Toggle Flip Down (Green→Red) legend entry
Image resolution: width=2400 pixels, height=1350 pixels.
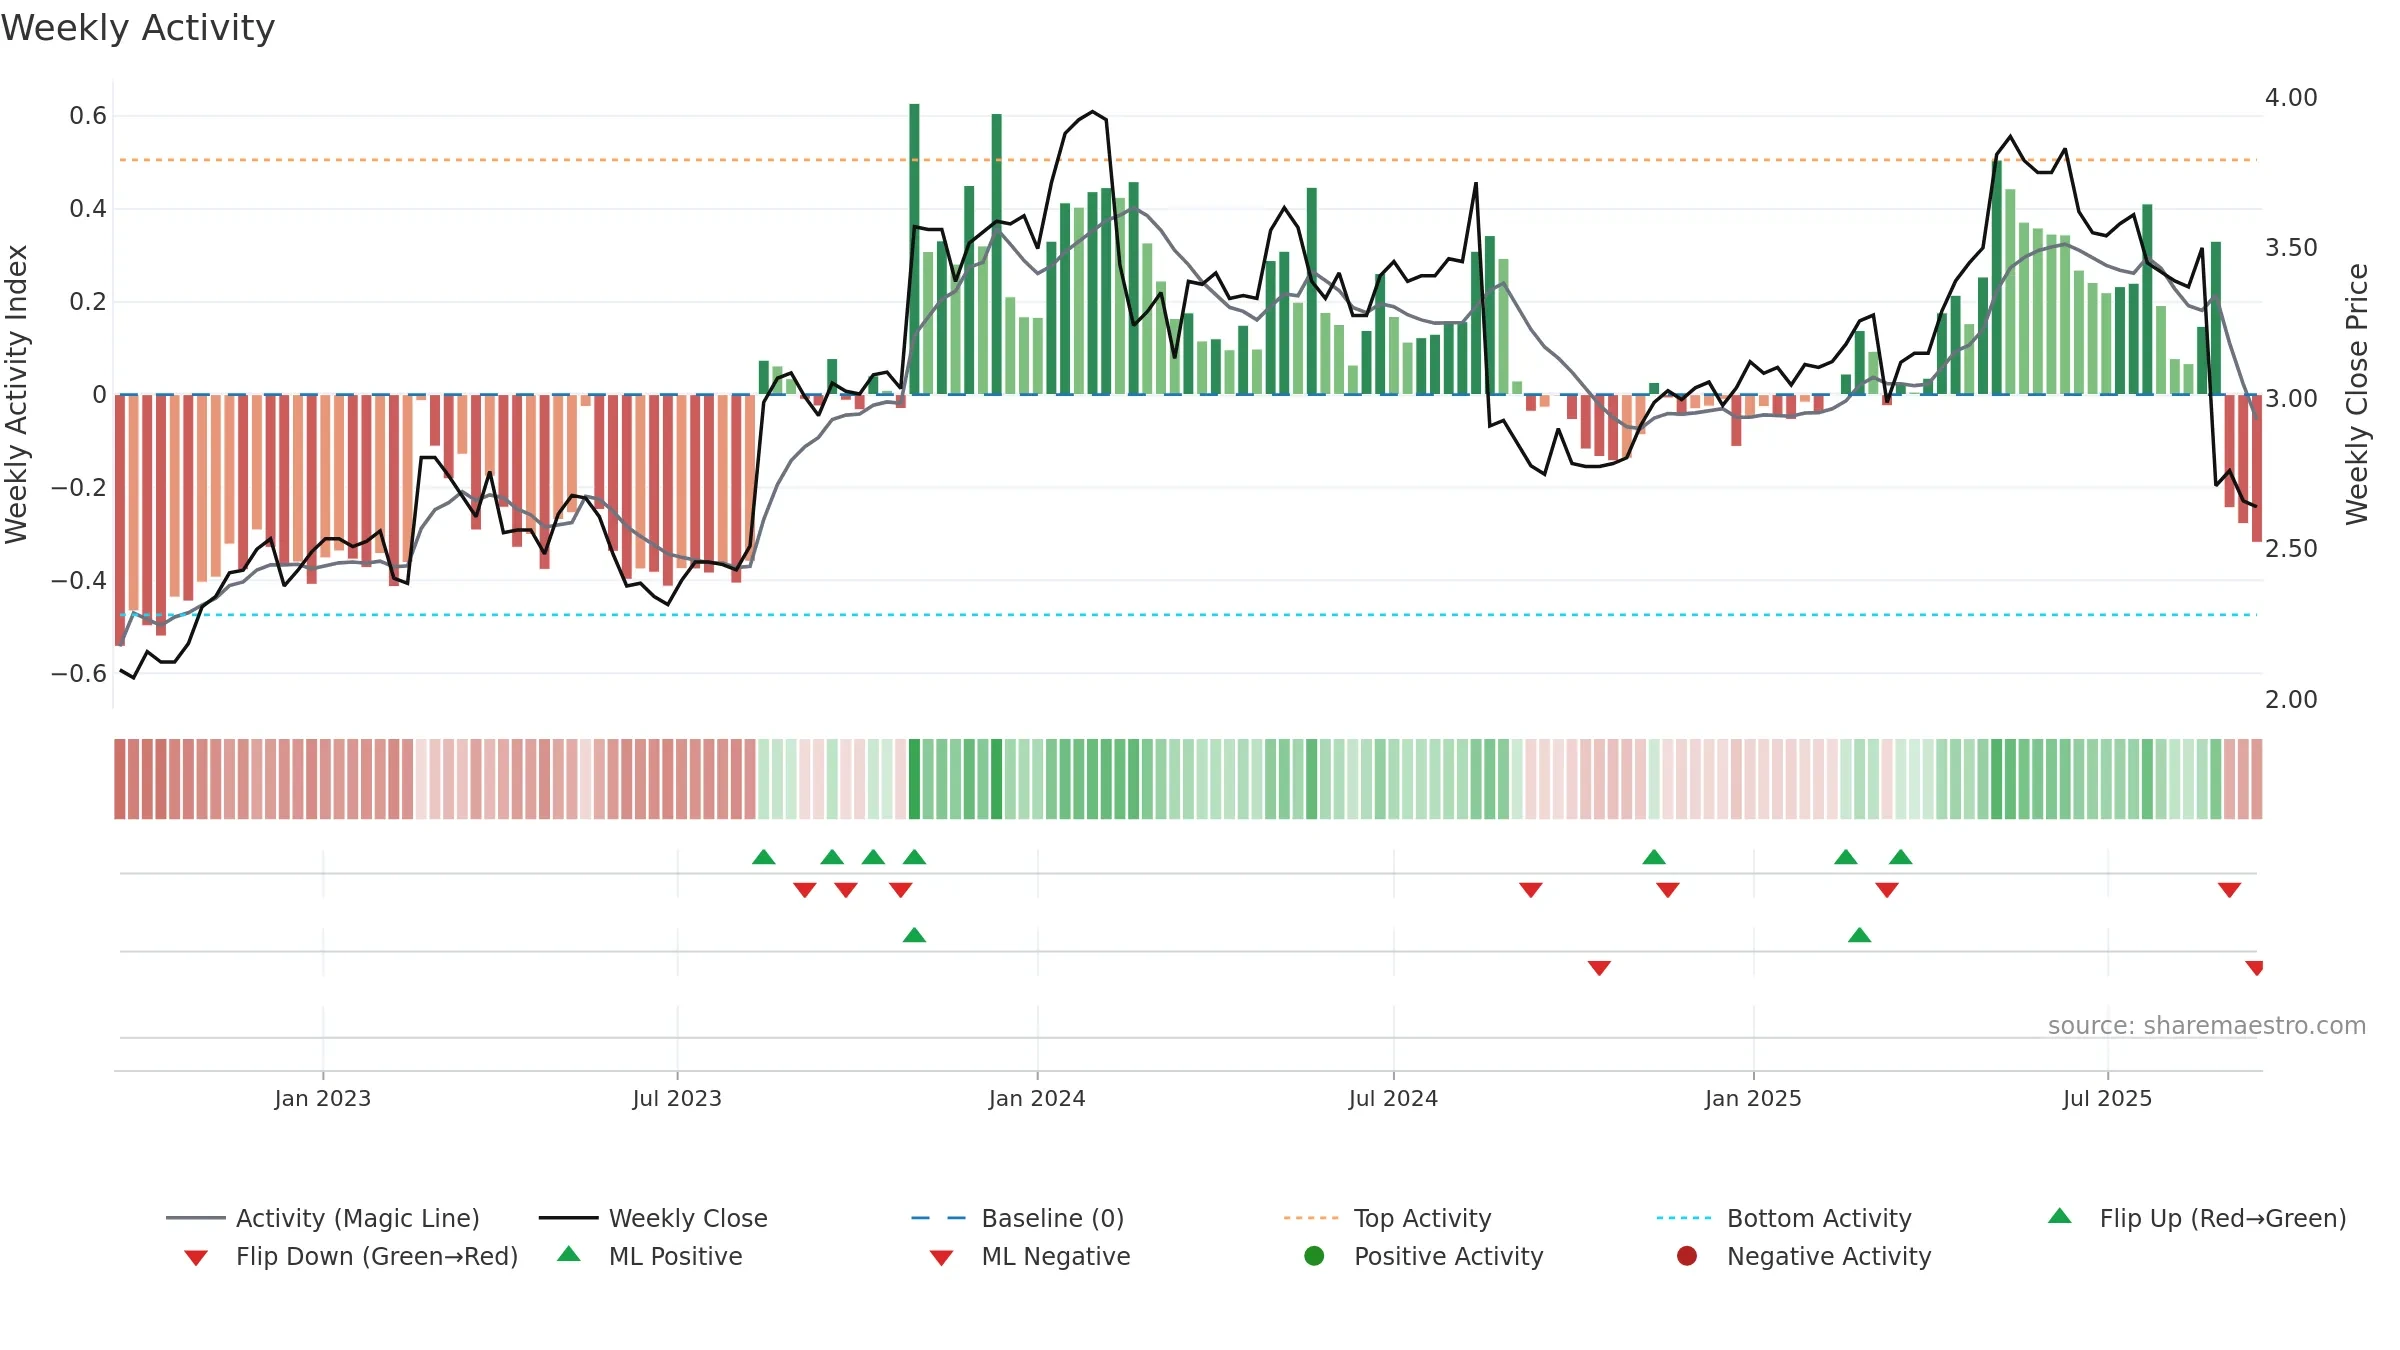click(x=351, y=1256)
